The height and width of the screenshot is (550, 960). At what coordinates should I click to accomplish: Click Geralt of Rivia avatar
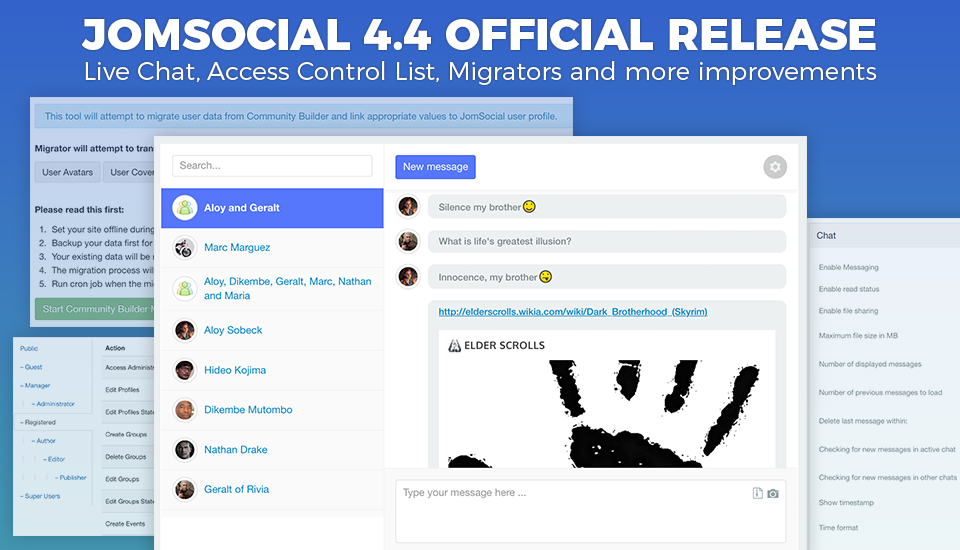pos(184,489)
